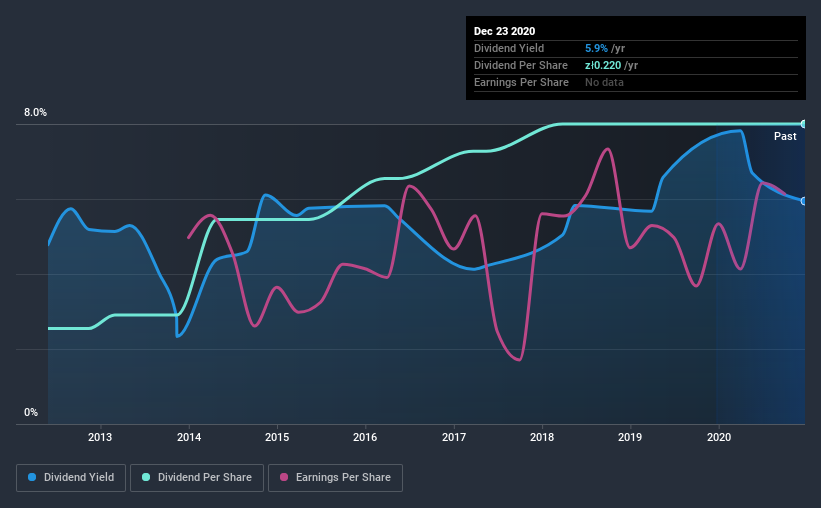Click the 2017 x-axis label
The image size is (821, 508).
click(x=454, y=437)
